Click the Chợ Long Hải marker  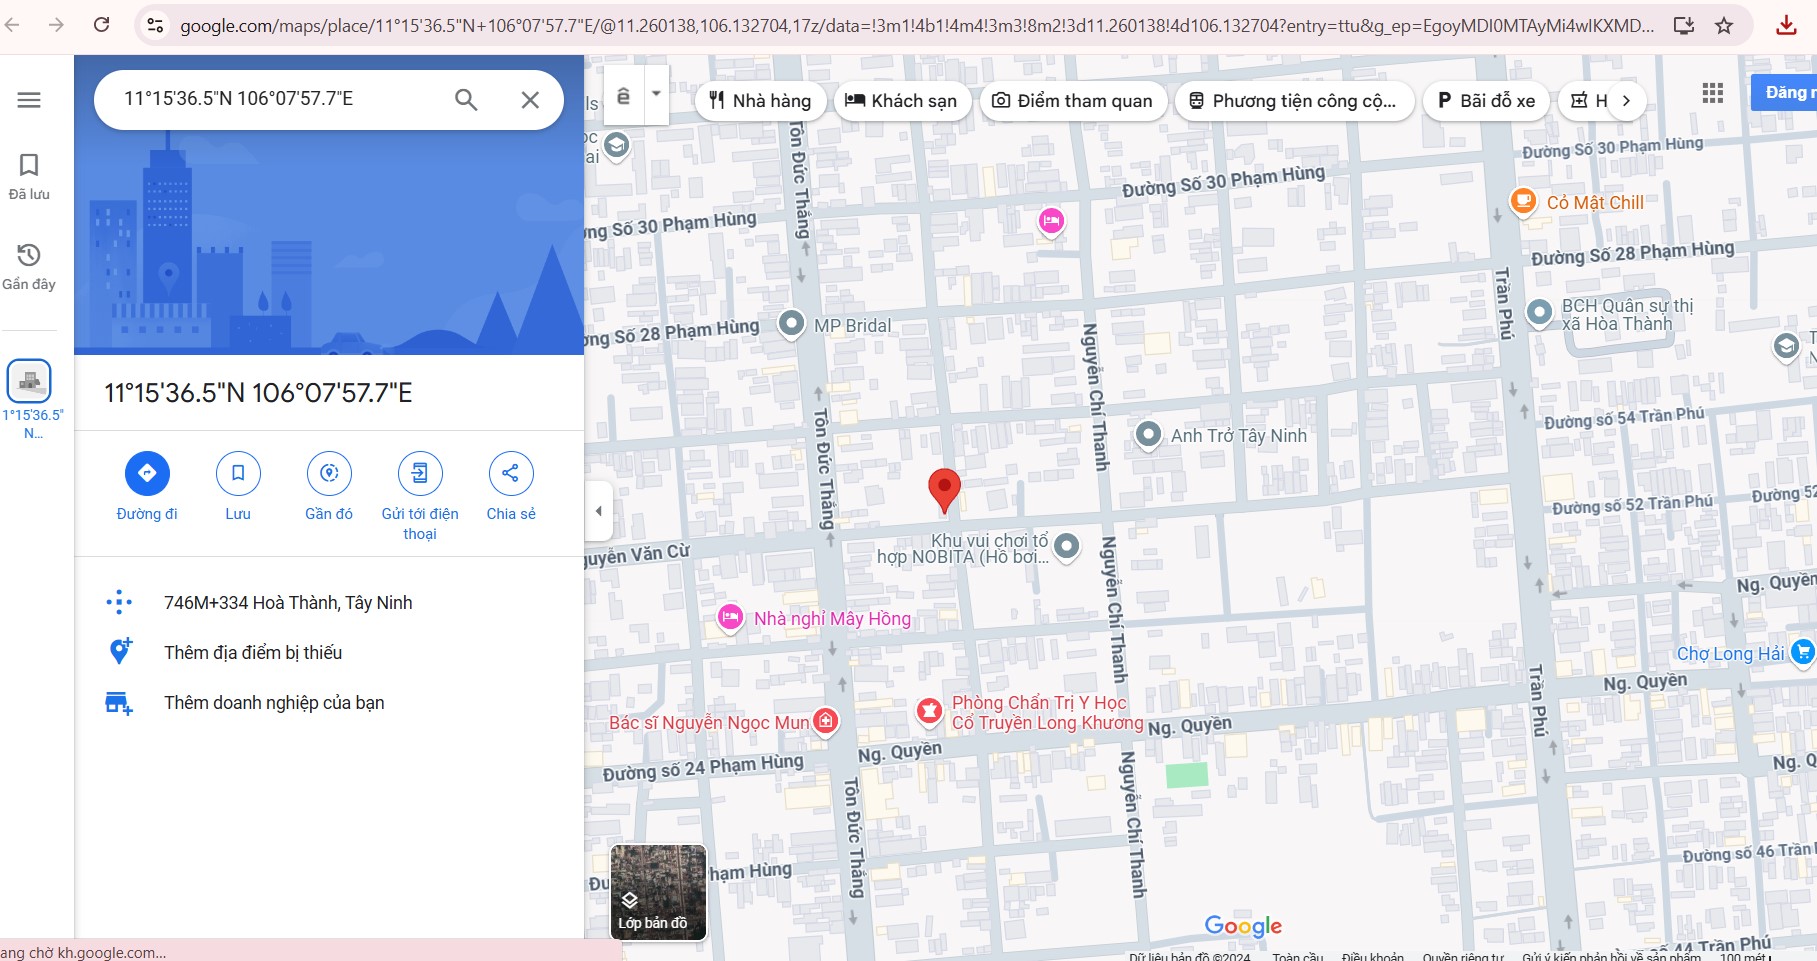pyautogui.click(x=1802, y=652)
